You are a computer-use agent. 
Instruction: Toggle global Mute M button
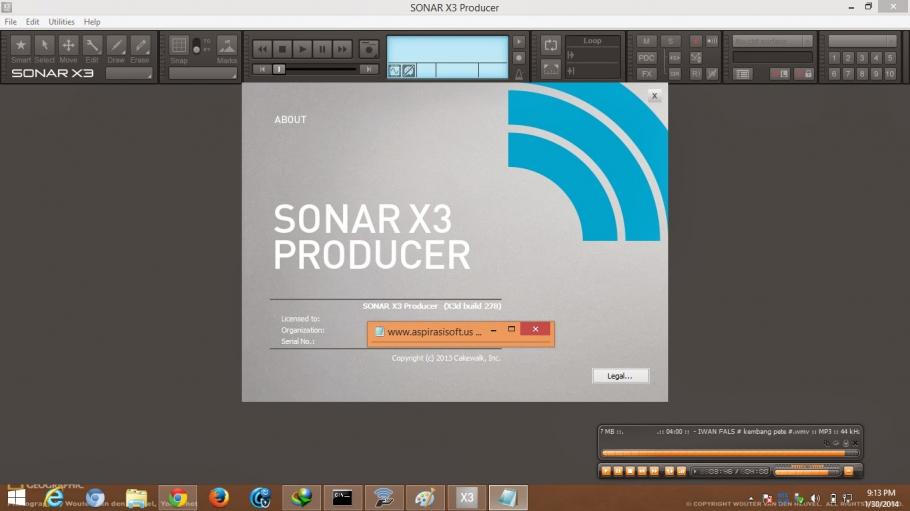click(x=646, y=41)
